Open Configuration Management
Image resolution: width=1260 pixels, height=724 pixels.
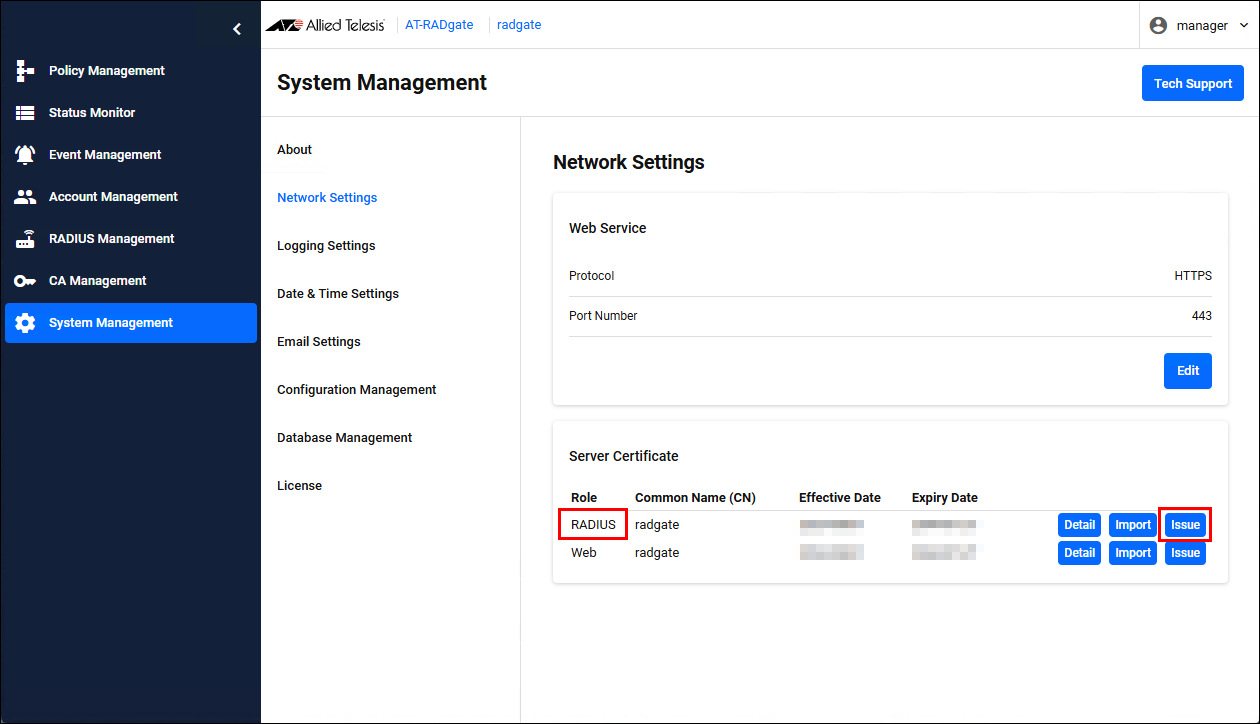357,390
